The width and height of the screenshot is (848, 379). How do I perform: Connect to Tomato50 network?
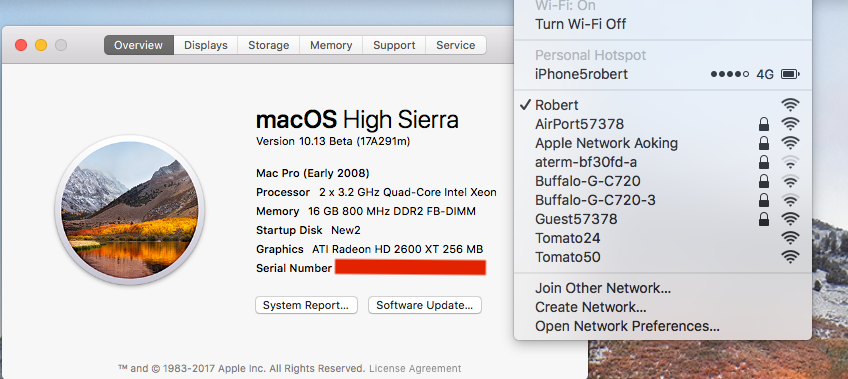pyautogui.click(x=662, y=257)
